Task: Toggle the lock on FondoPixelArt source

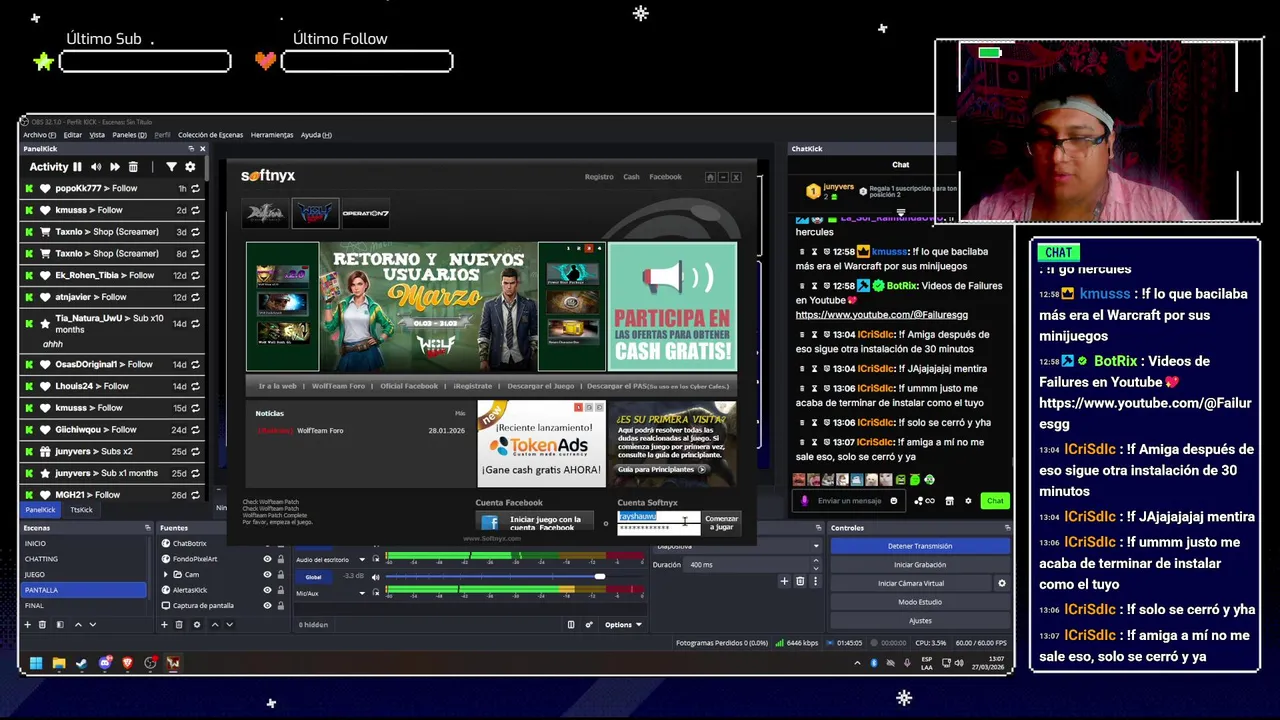Action: coord(280,559)
